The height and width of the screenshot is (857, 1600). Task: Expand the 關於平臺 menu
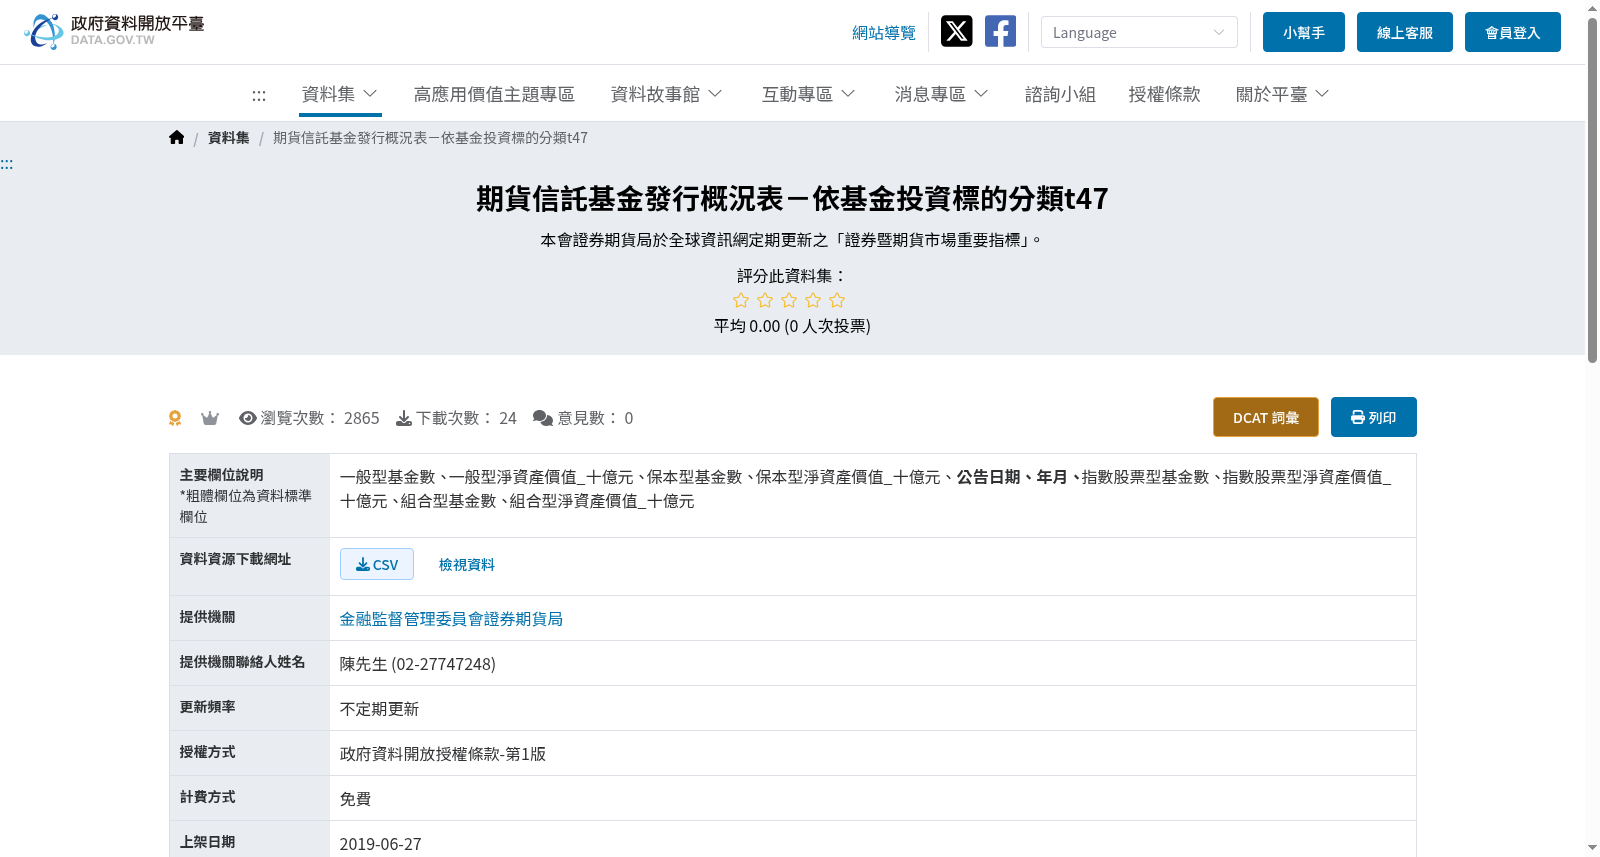click(1283, 94)
